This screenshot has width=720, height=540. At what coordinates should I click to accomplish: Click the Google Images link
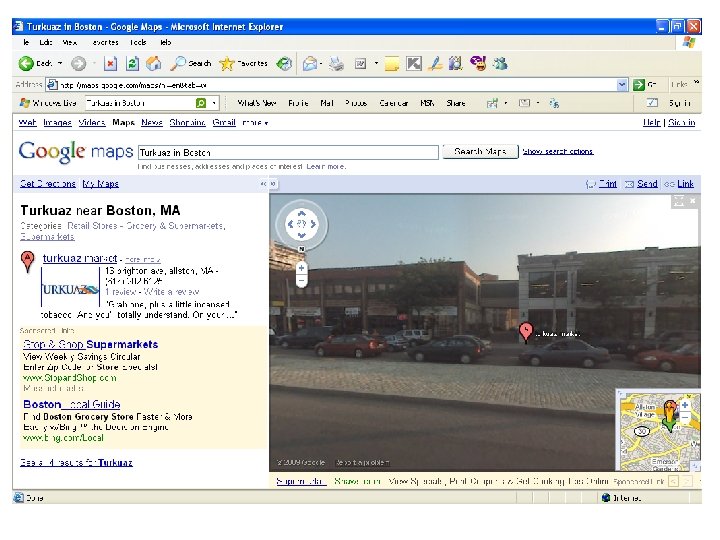[x=57, y=123]
